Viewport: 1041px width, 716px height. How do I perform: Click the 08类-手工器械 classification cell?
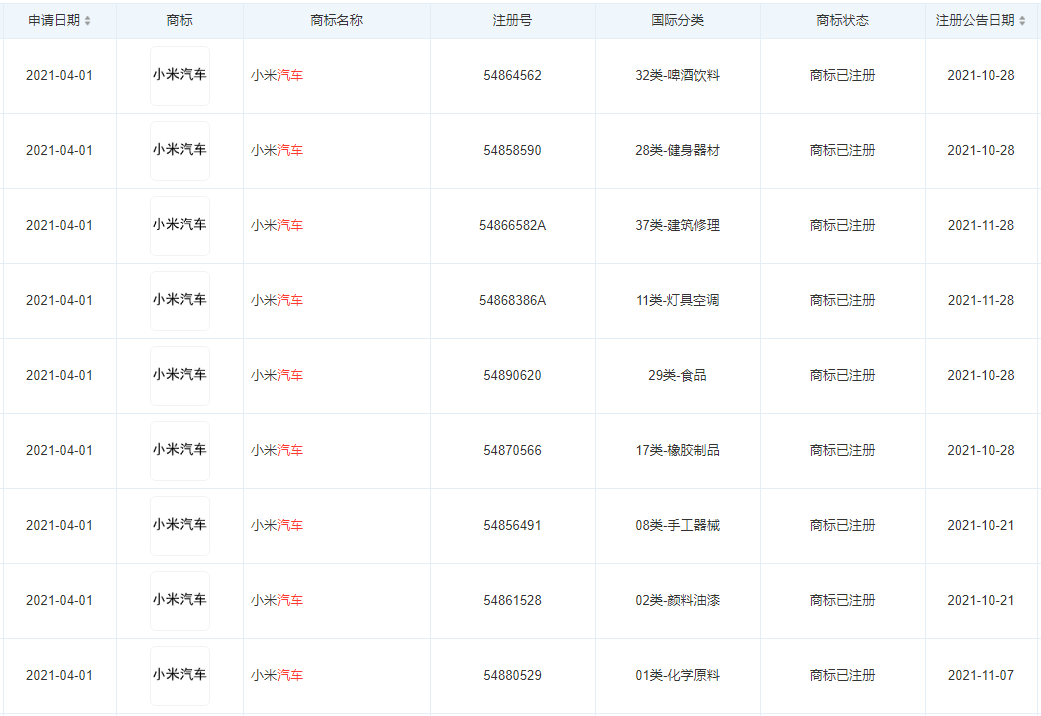pyautogui.click(x=678, y=526)
